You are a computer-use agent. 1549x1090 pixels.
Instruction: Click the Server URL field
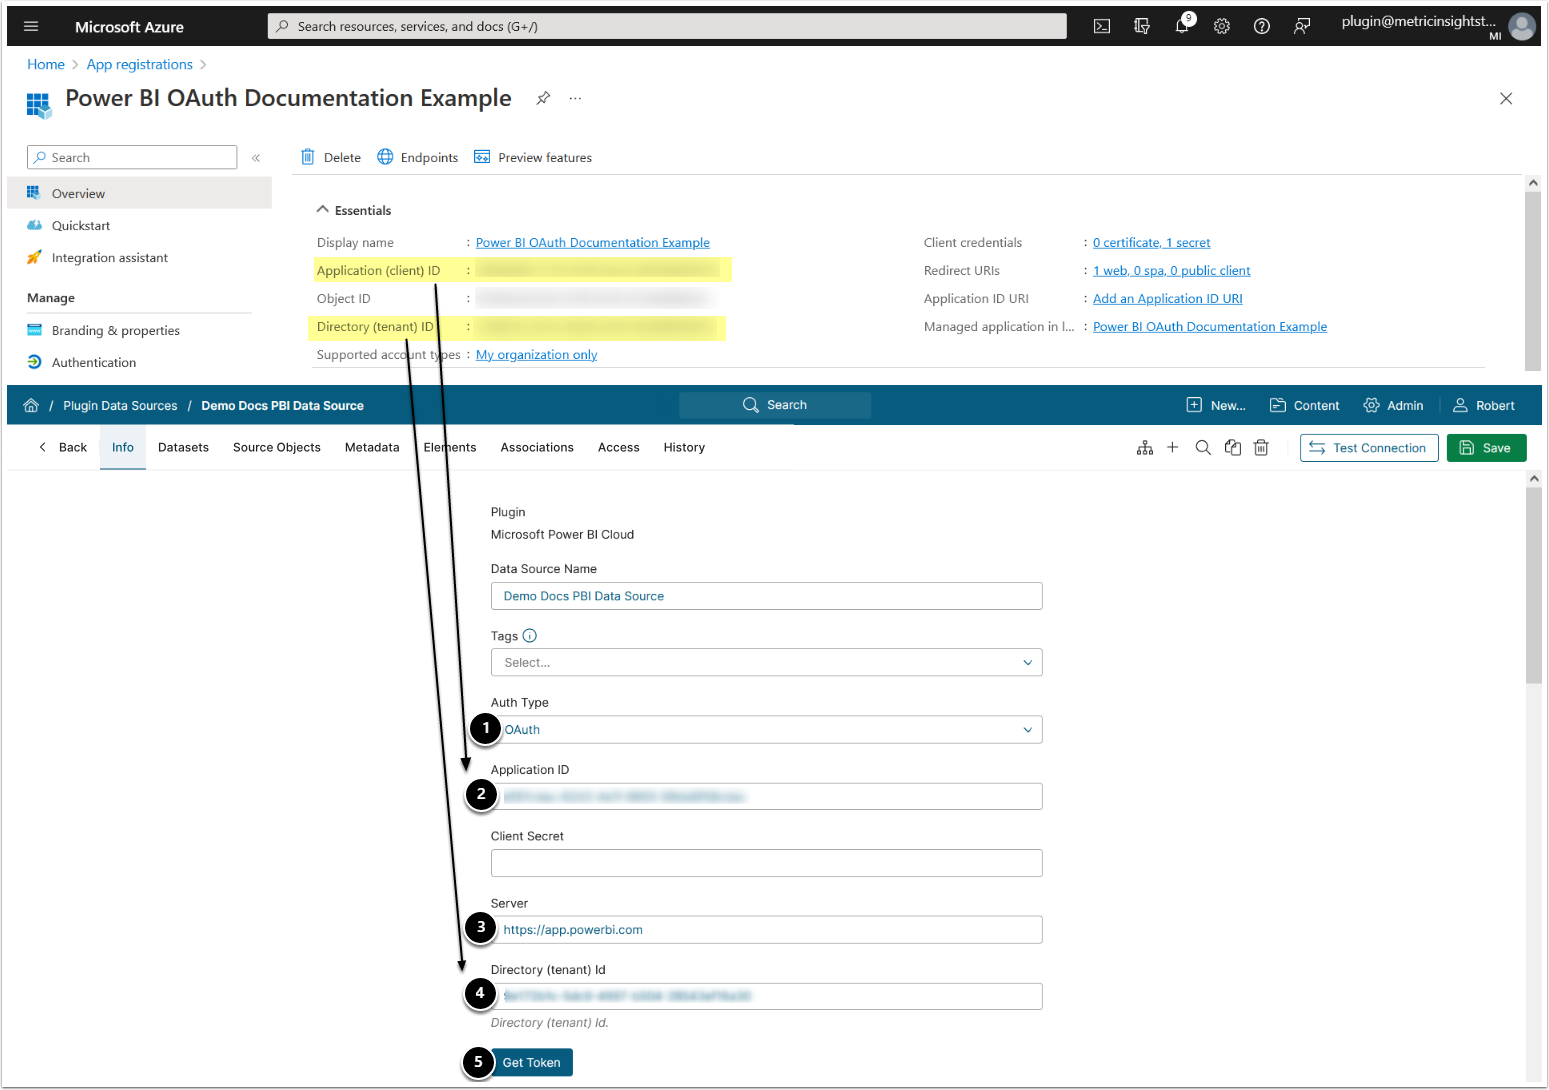click(x=767, y=930)
